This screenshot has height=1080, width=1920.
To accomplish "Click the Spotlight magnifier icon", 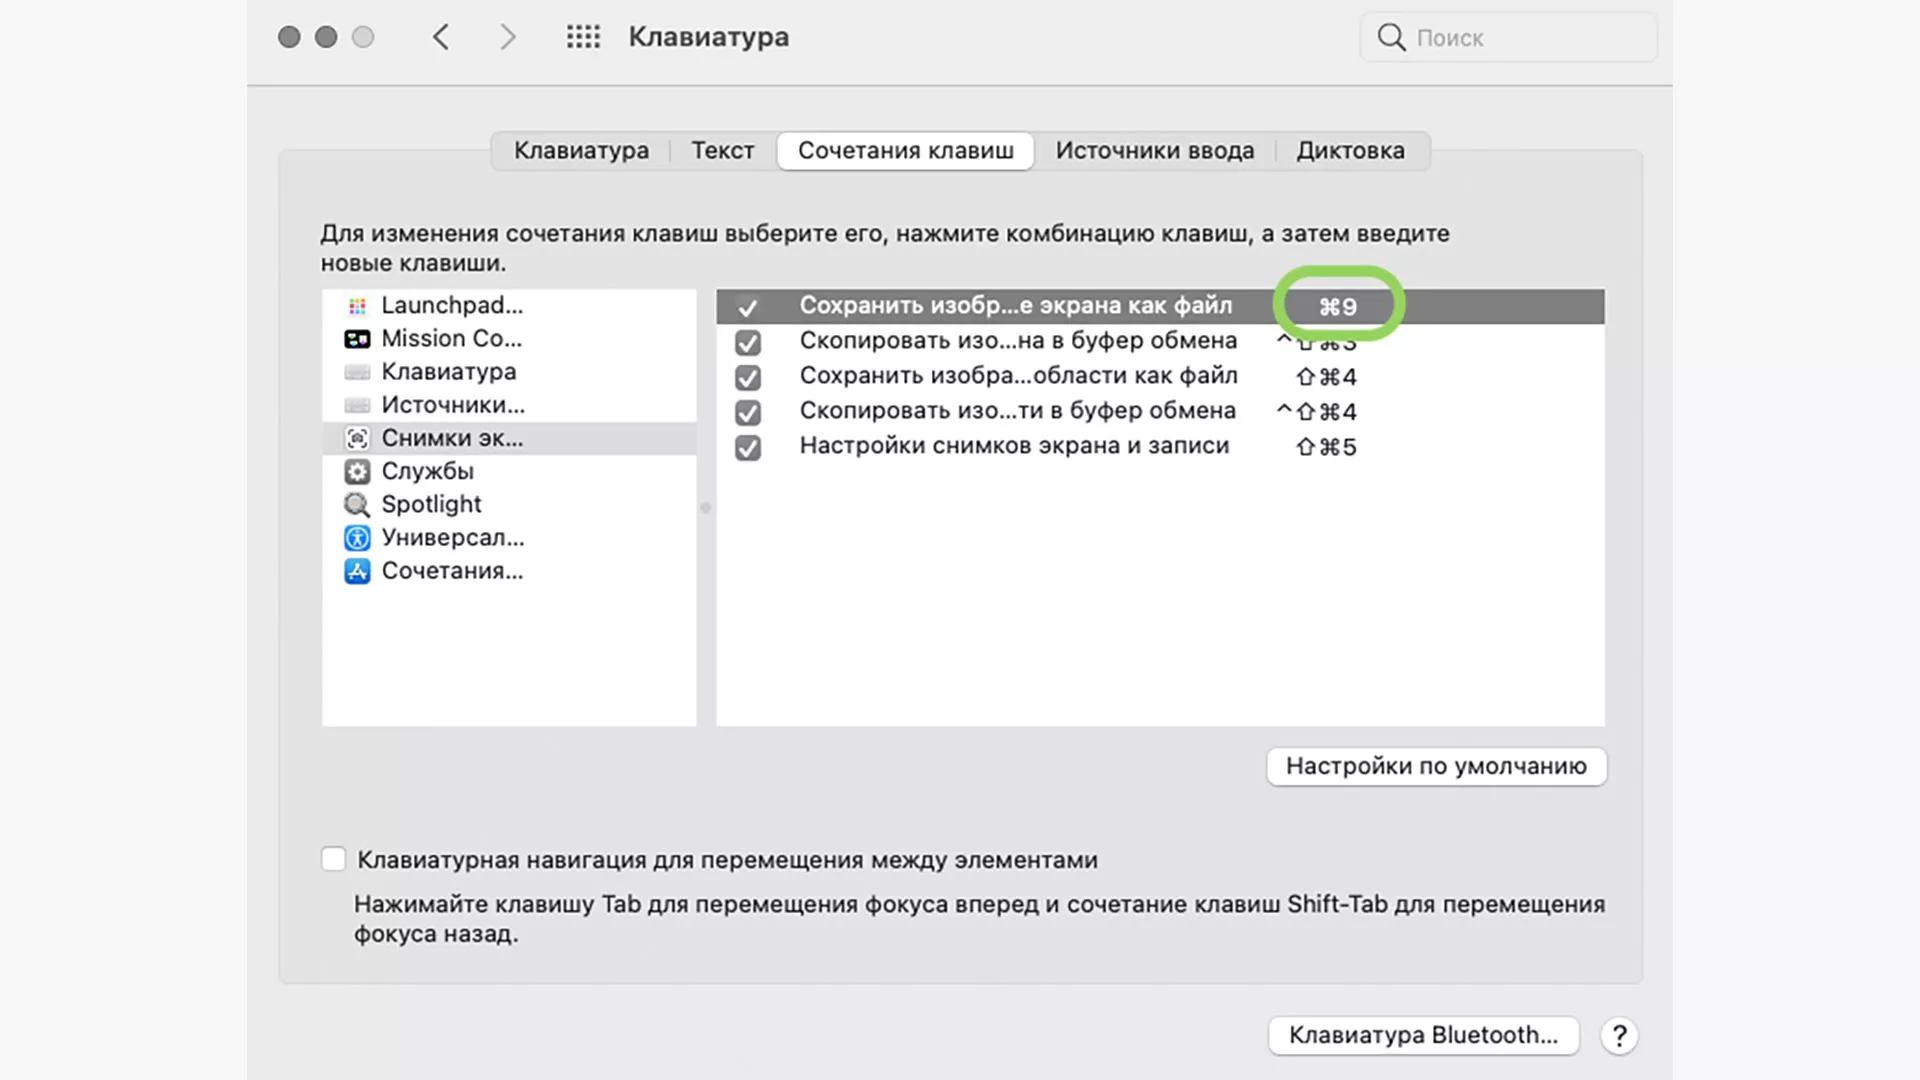I will (x=357, y=504).
